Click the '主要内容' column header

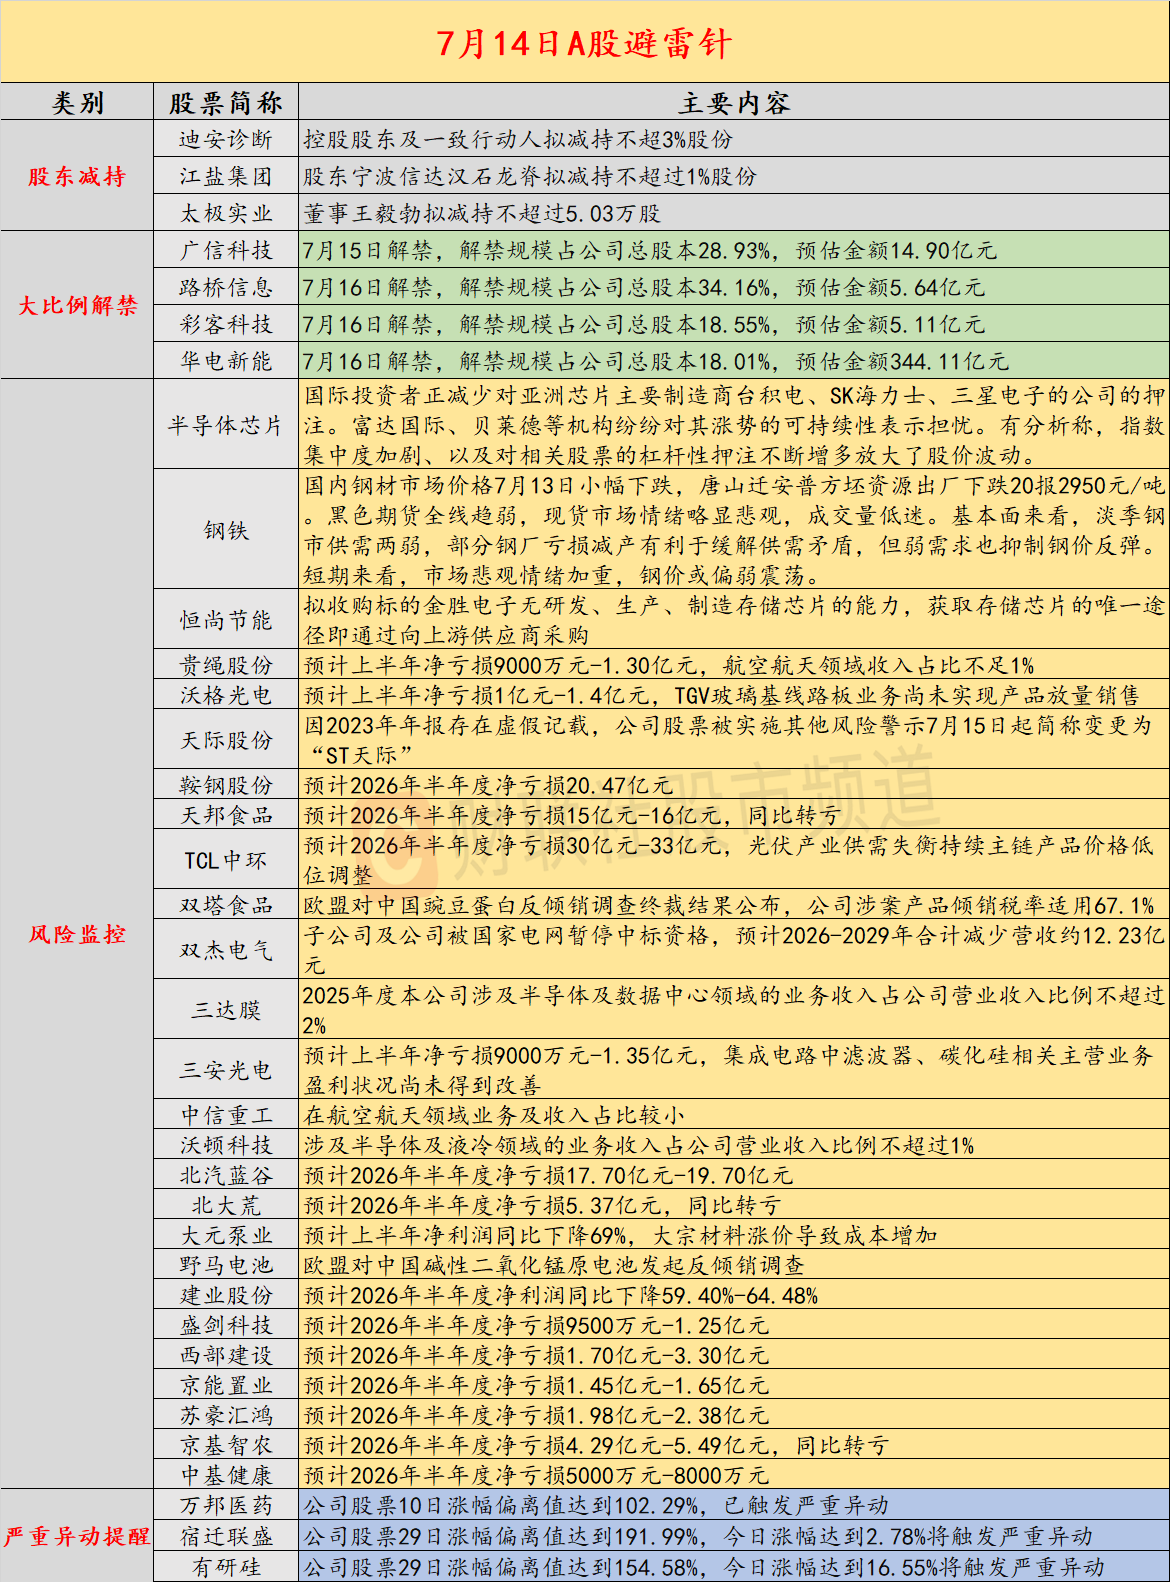coord(734,103)
